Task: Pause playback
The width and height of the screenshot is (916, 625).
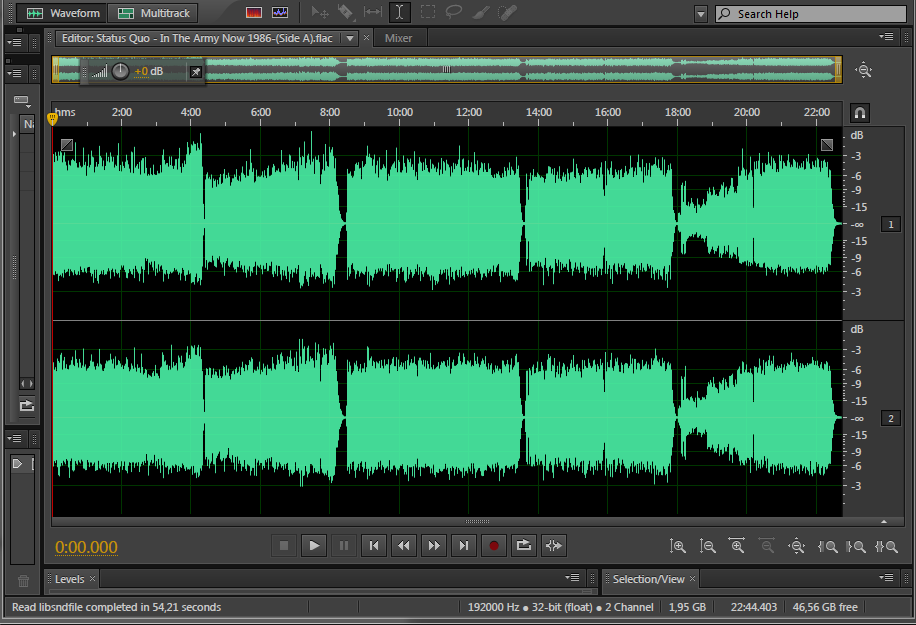Action: point(344,546)
